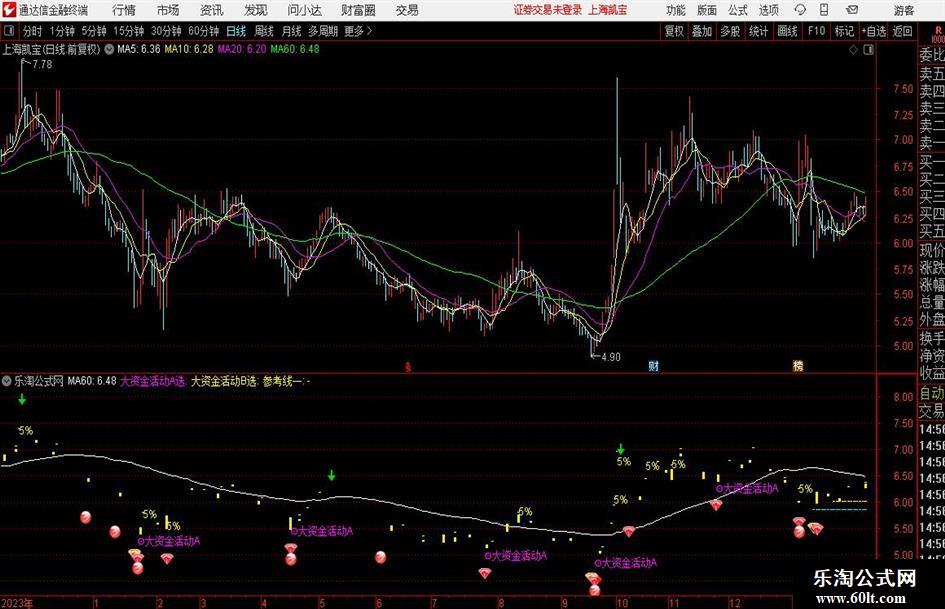Open the 选项 menu
The width and height of the screenshot is (945, 609).
pyautogui.click(x=769, y=10)
